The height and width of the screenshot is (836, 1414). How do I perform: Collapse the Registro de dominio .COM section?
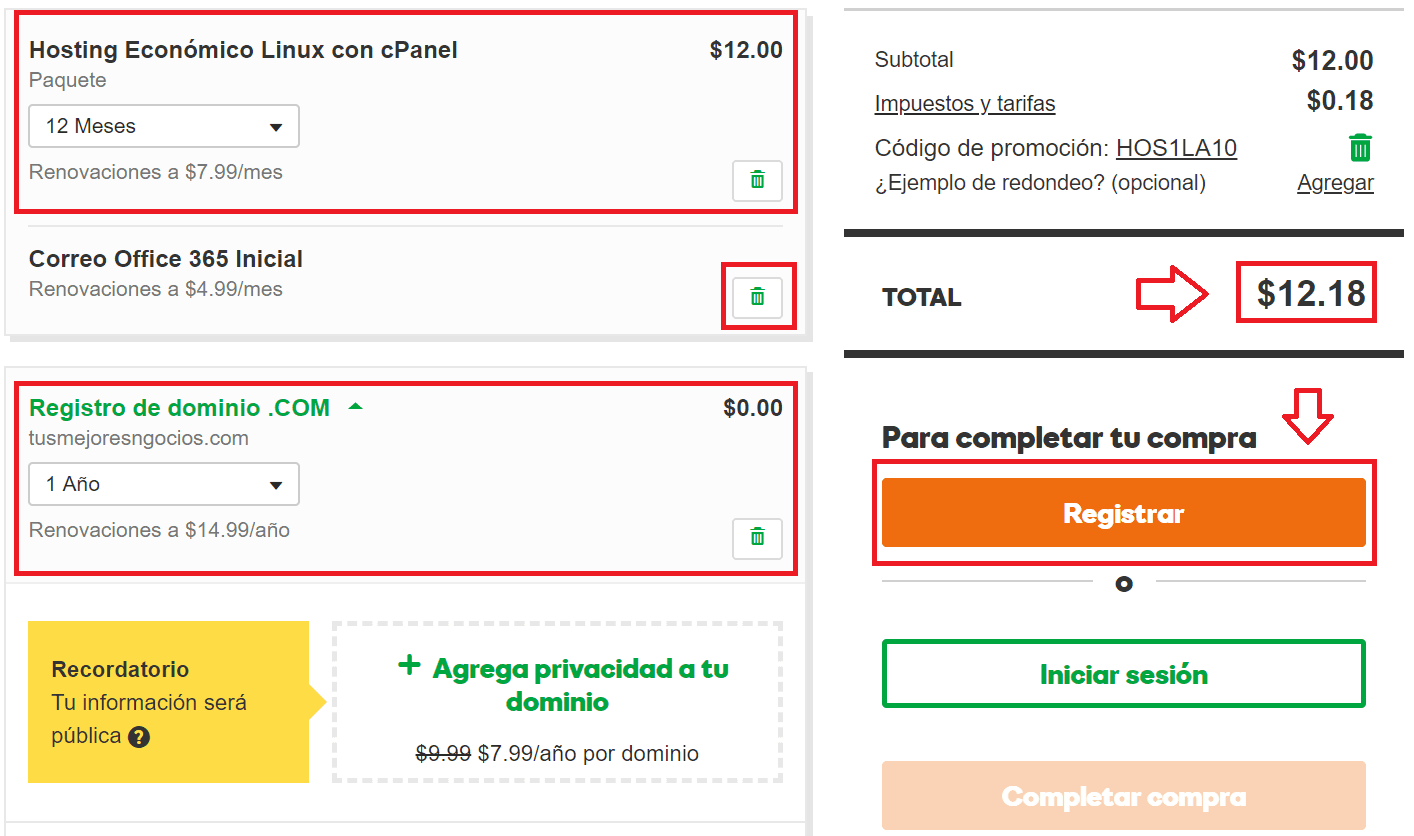(x=355, y=407)
